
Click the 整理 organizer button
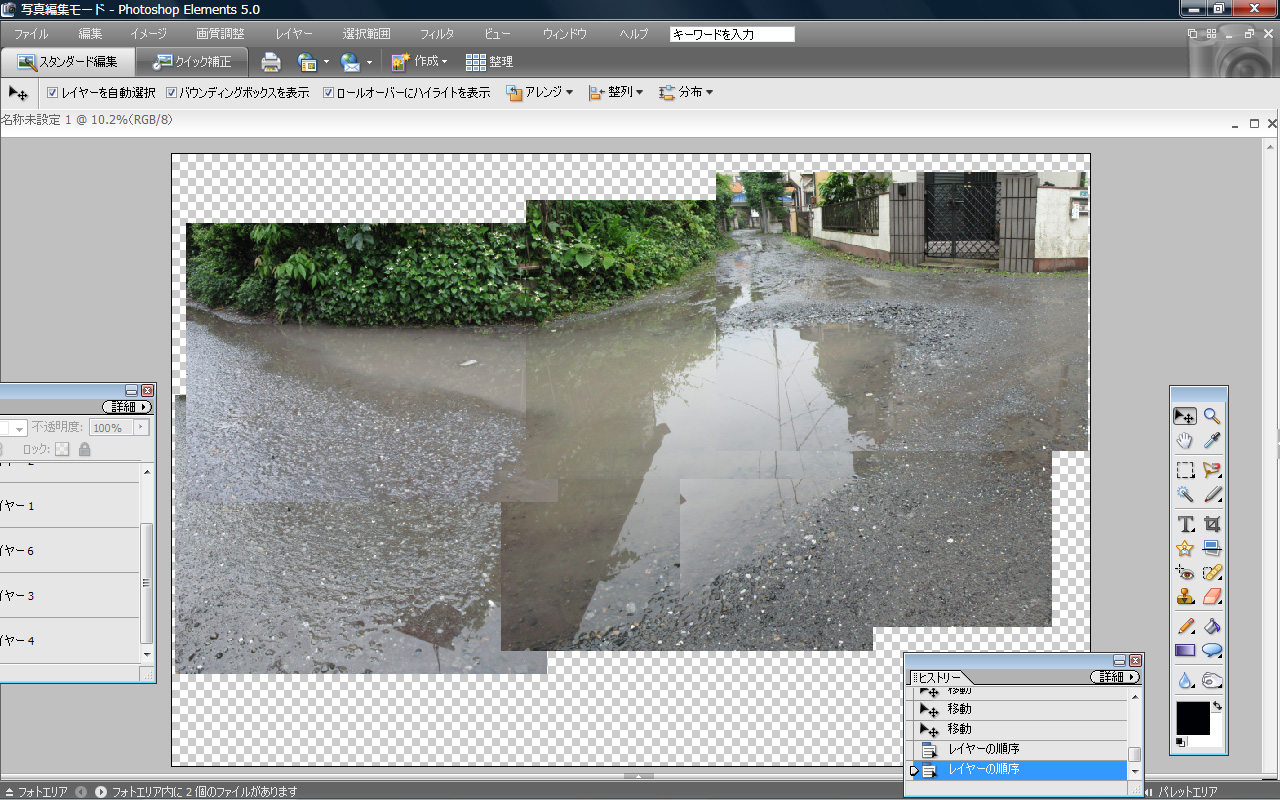[x=489, y=62]
